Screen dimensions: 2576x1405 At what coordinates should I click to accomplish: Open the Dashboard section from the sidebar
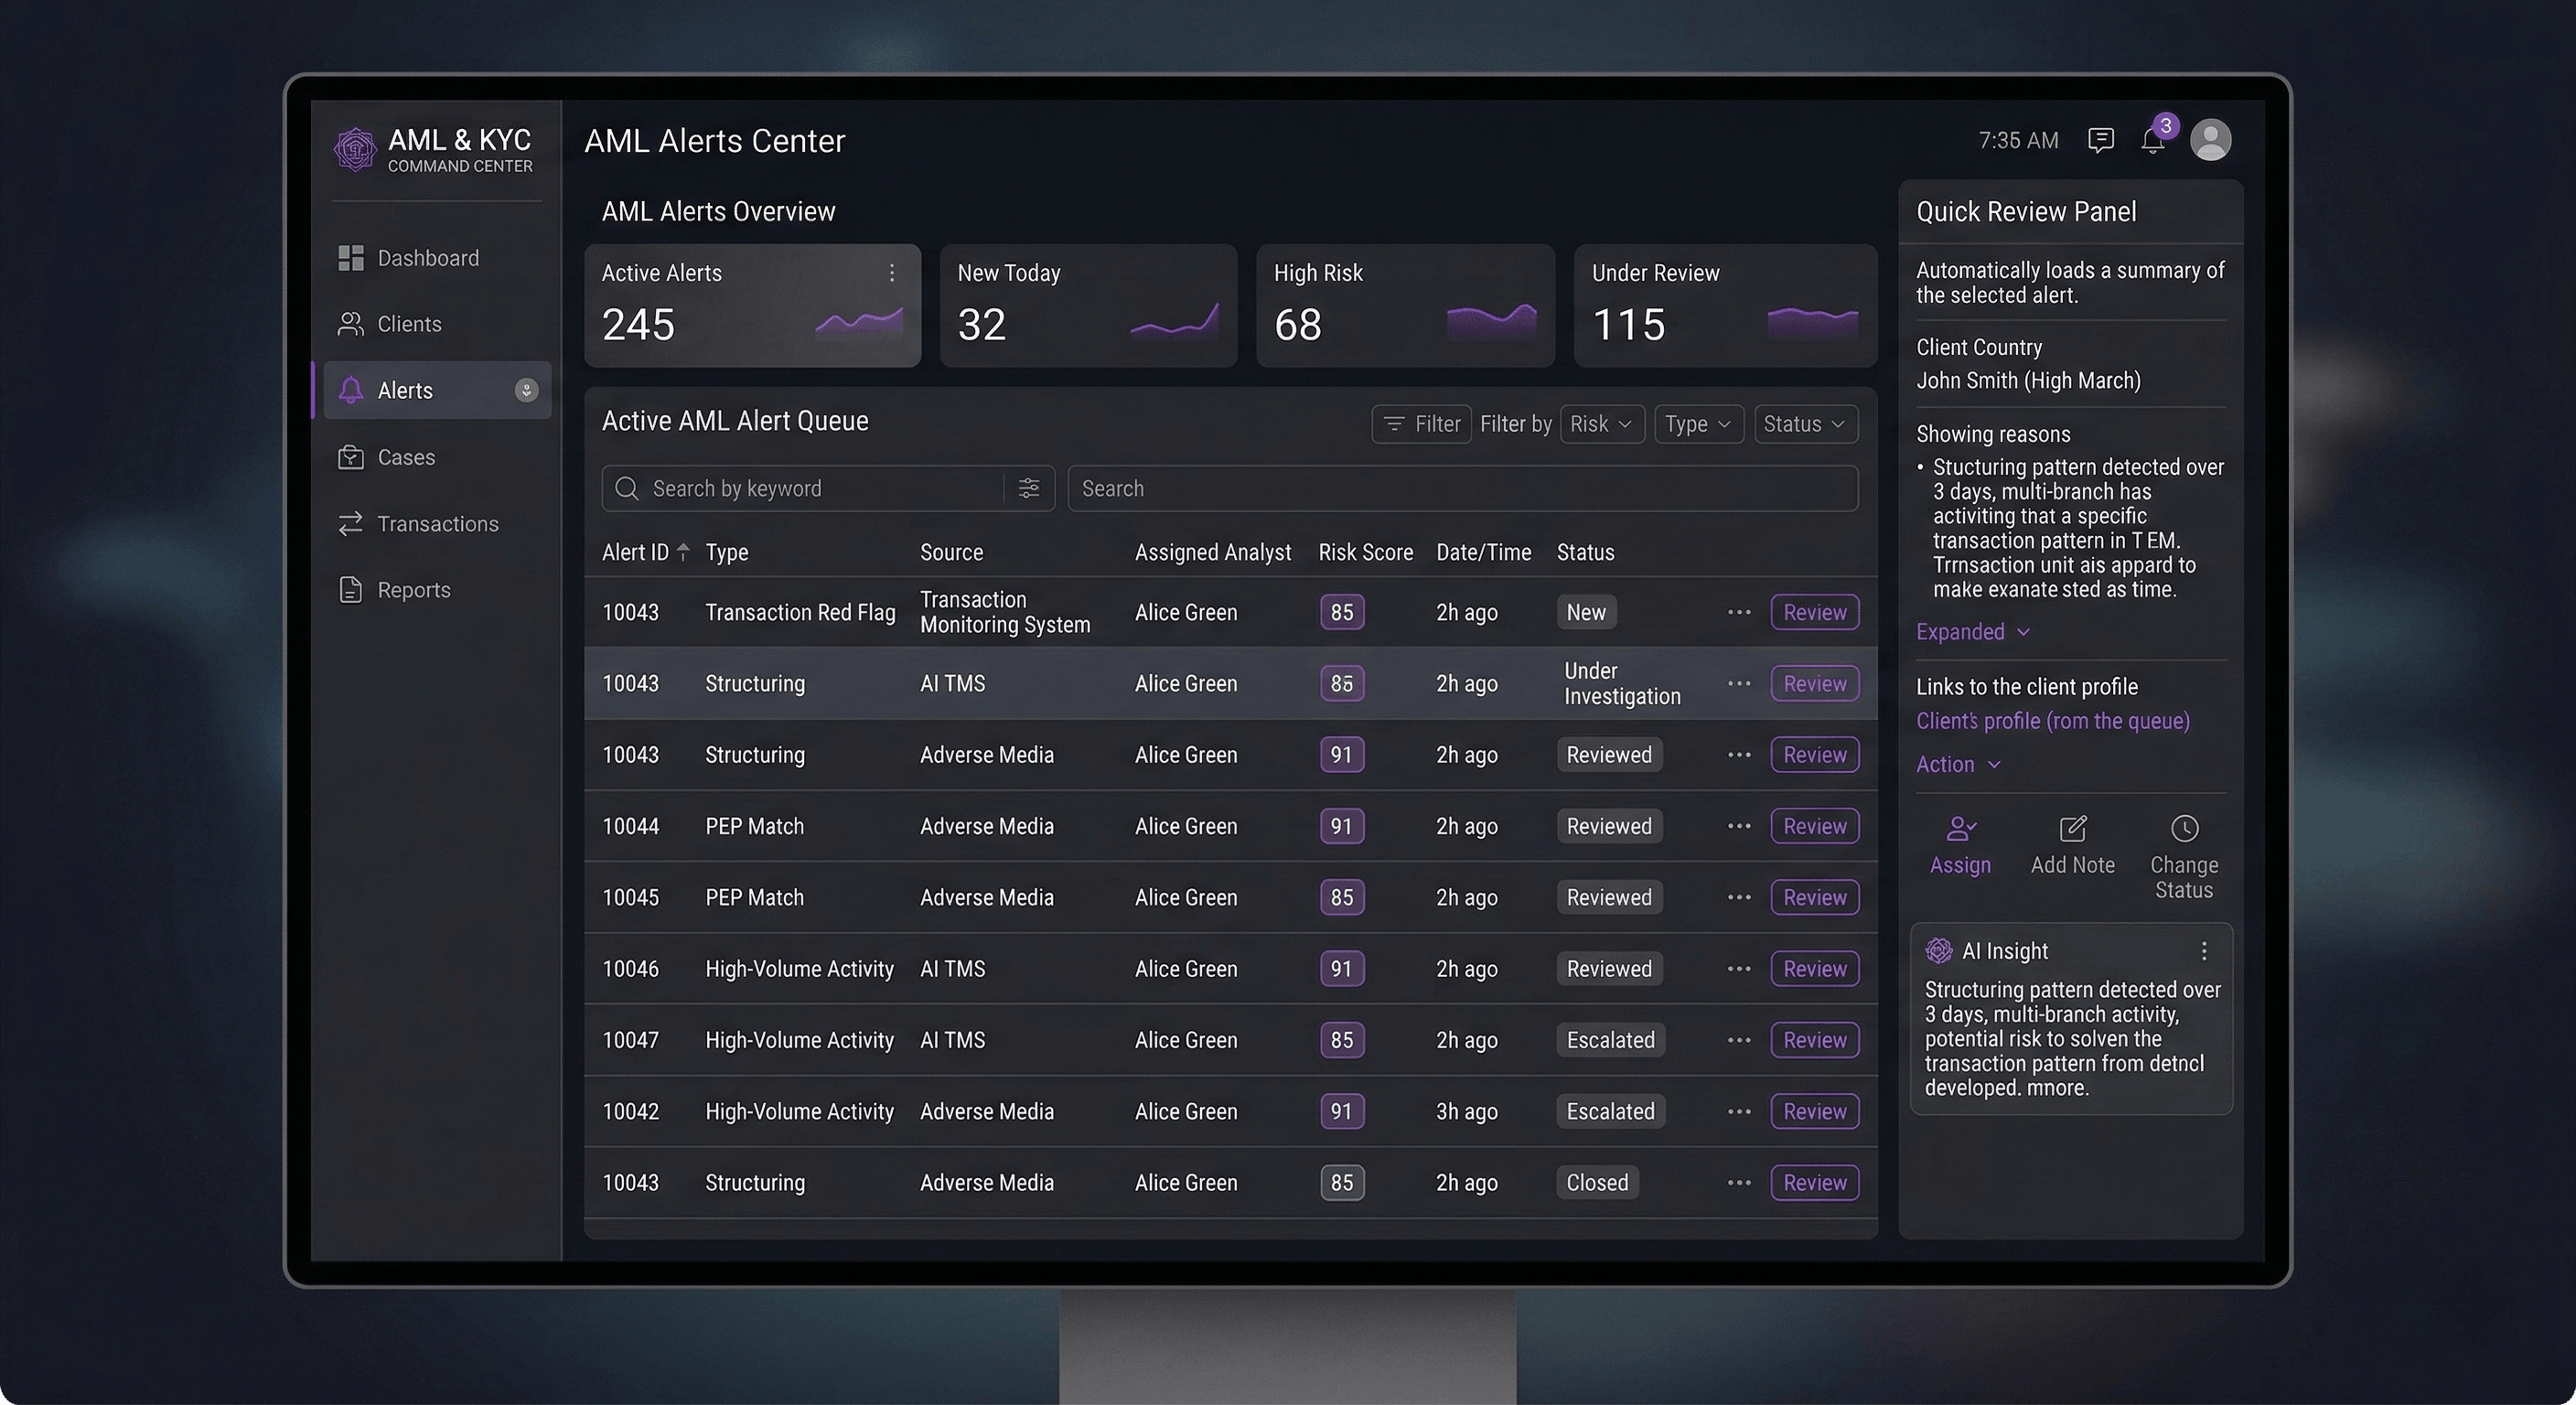(x=427, y=257)
